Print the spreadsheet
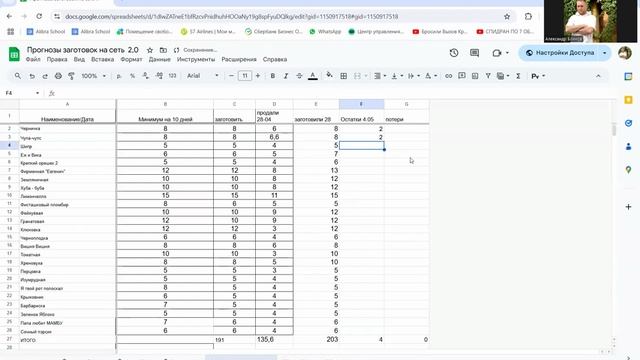Screen dimensions: 640x360 [58, 76]
